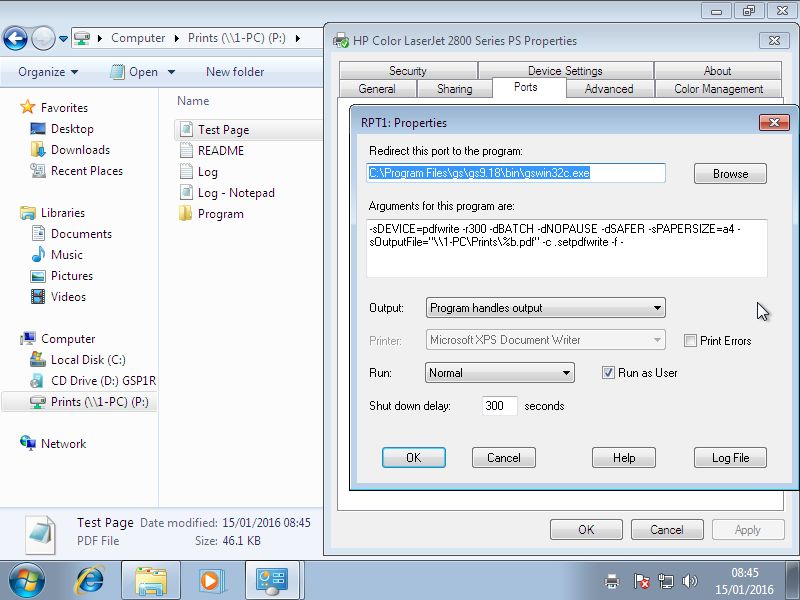
Task: Click the printer tray icon
Action: 612,581
